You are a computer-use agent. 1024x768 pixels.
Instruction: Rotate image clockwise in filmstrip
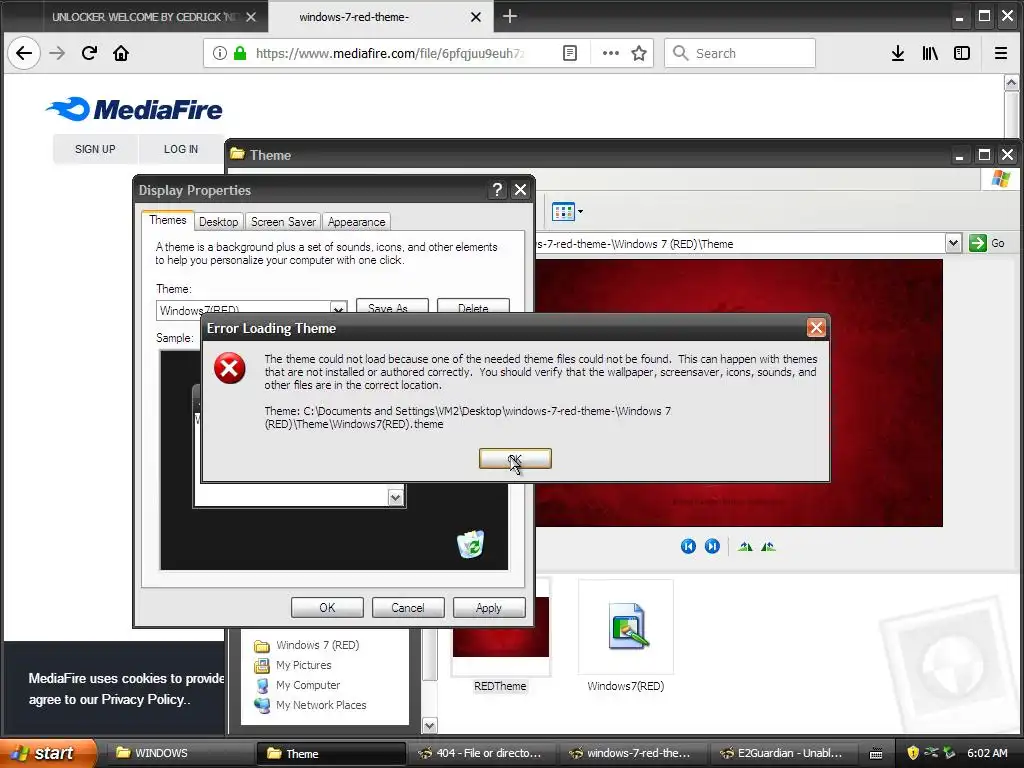[745, 546]
